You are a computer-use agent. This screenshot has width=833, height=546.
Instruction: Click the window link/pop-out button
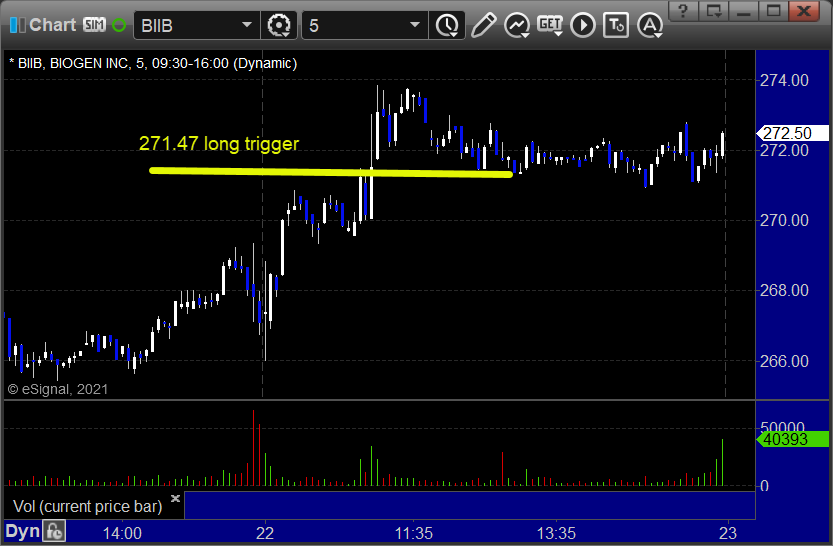(713, 11)
